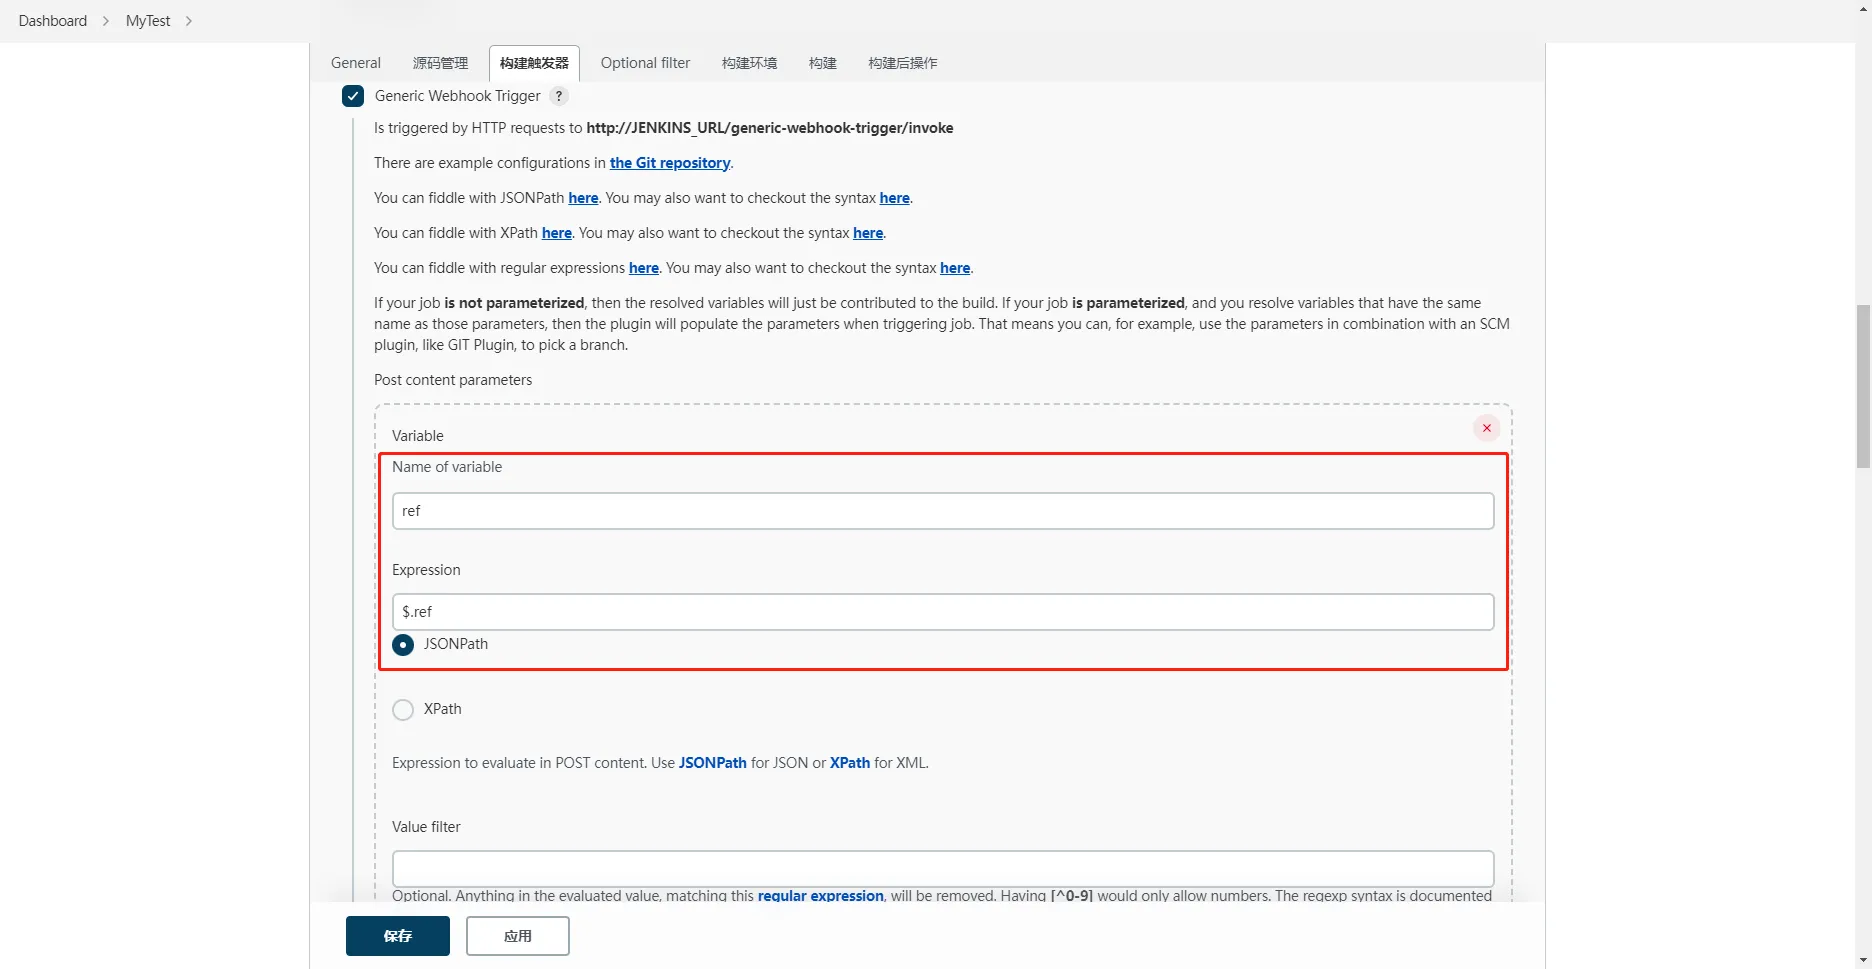This screenshot has width=1872, height=969.
Task: Open the blue JSONPath documentation link
Action: tap(712, 763)
